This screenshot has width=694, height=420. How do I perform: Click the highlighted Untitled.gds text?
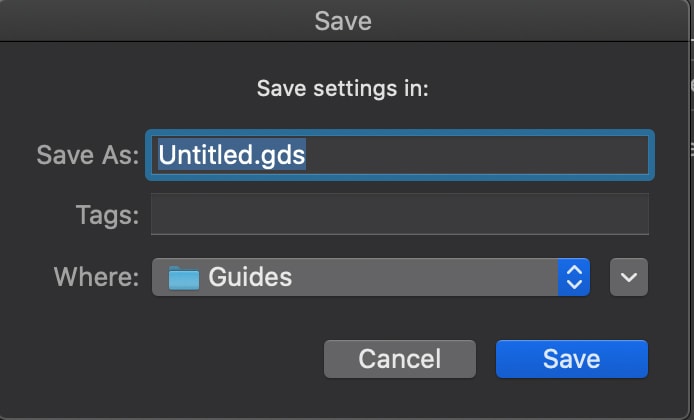click(x=232, y=155)
